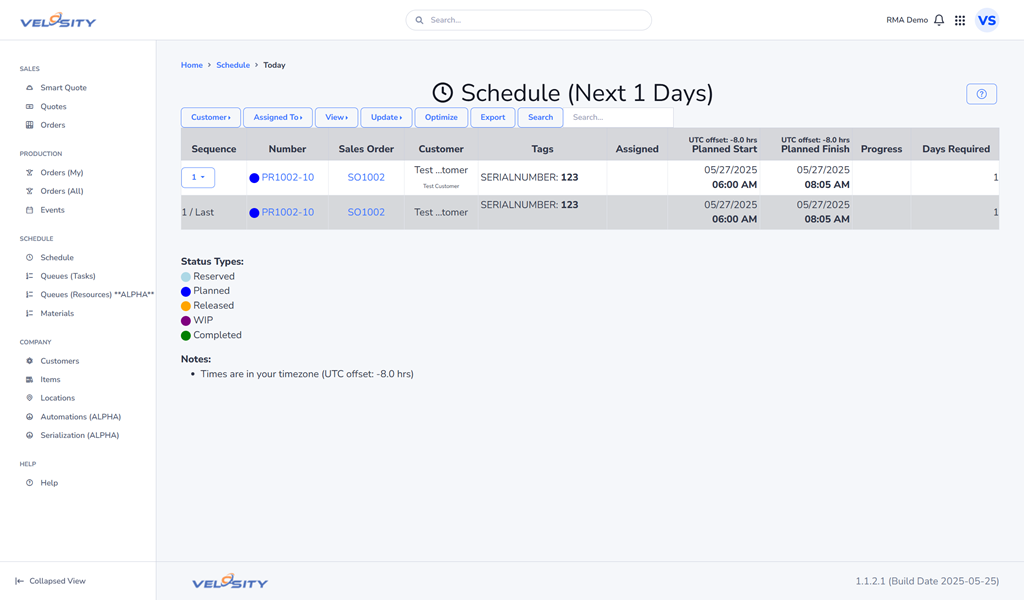Click the Export button

(493, 118)
